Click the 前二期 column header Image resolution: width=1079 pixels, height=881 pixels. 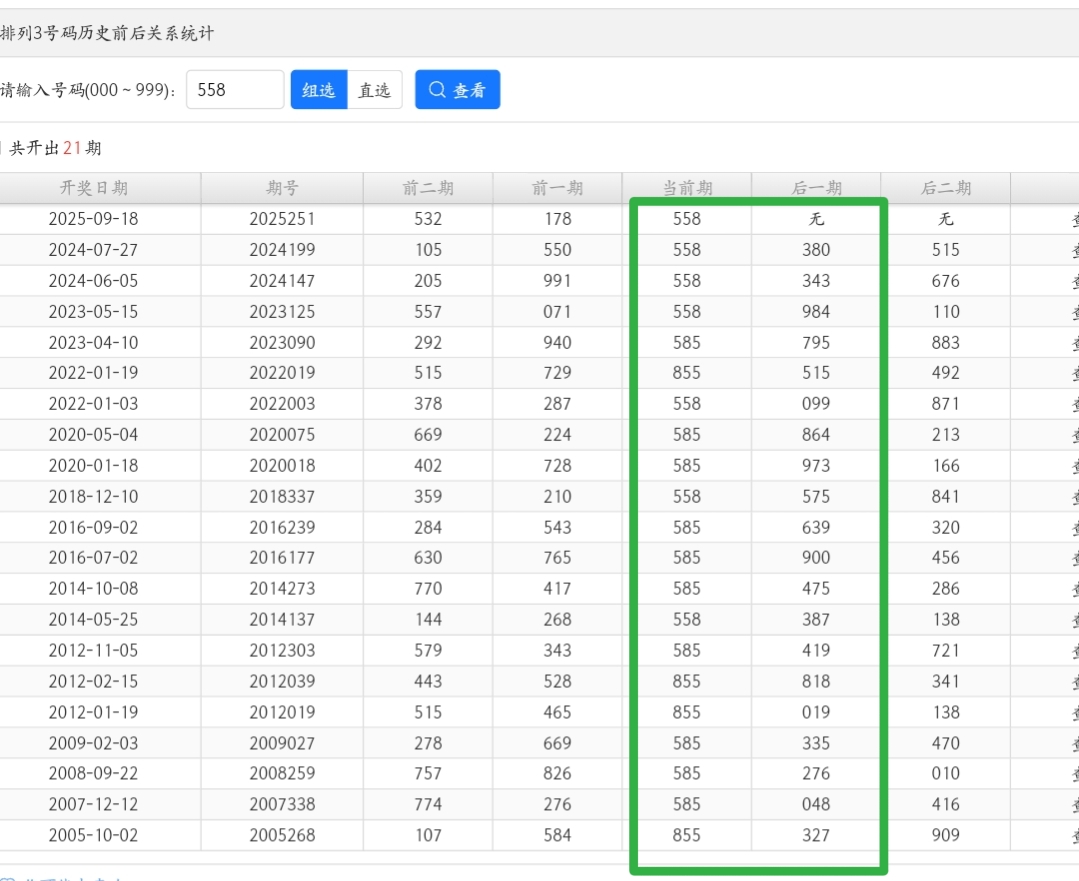click(x=428, y=188)
